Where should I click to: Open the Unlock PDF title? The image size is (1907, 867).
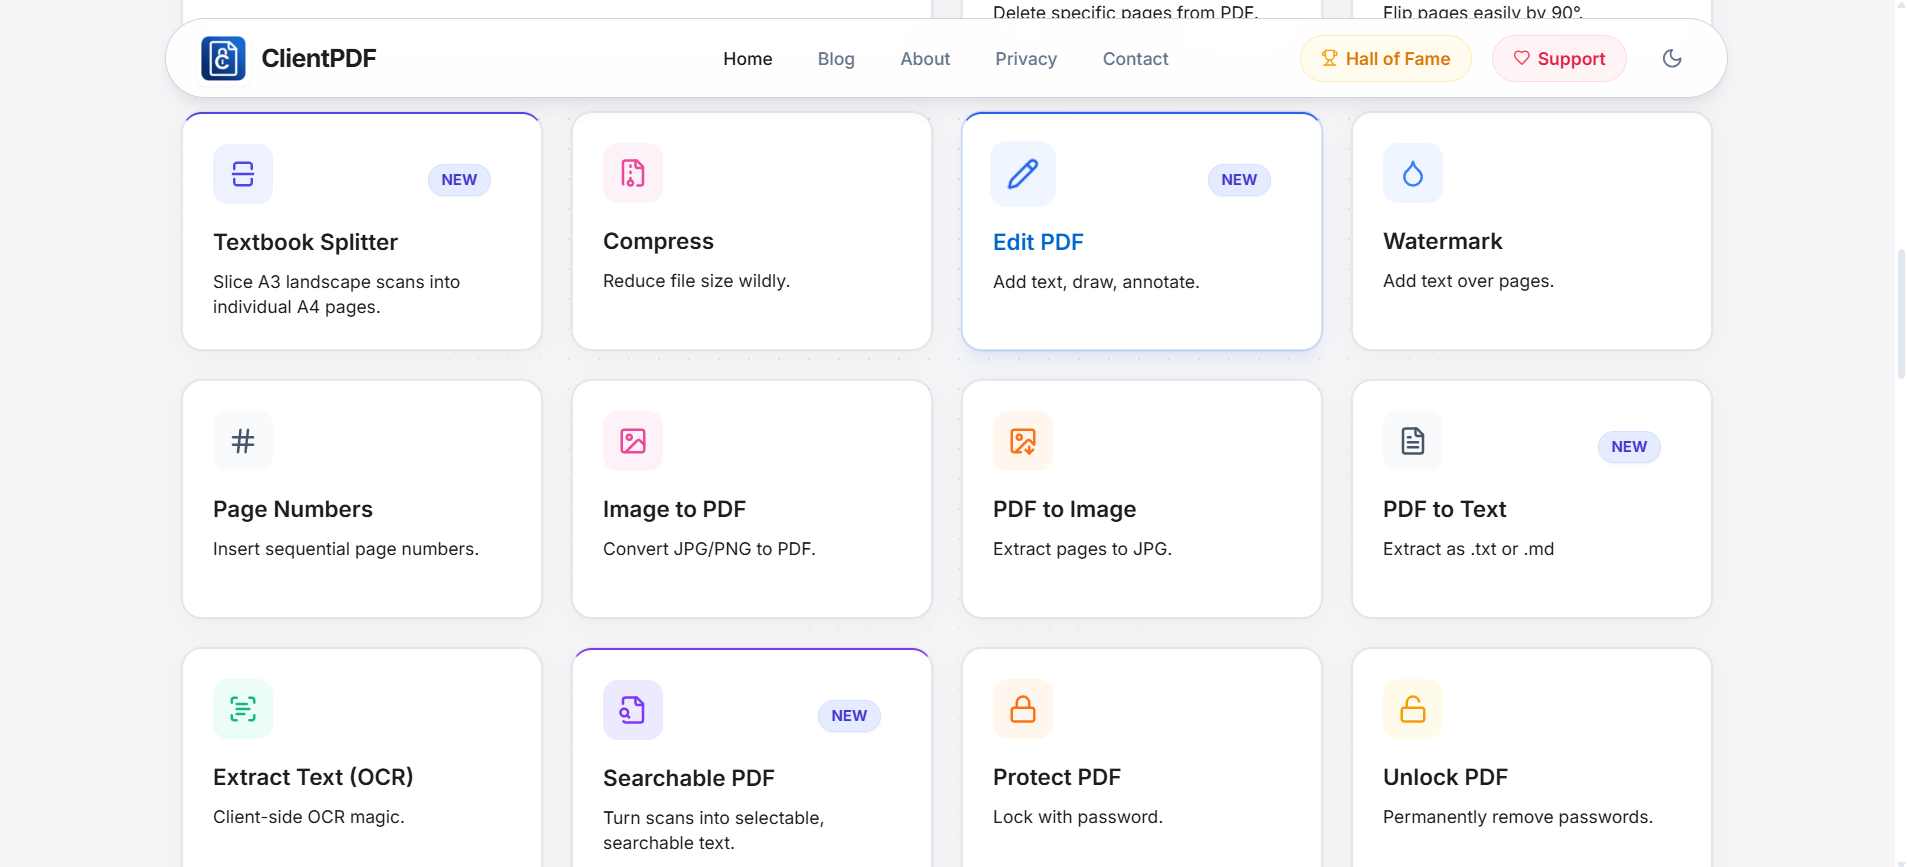[x=1445, y=777]
